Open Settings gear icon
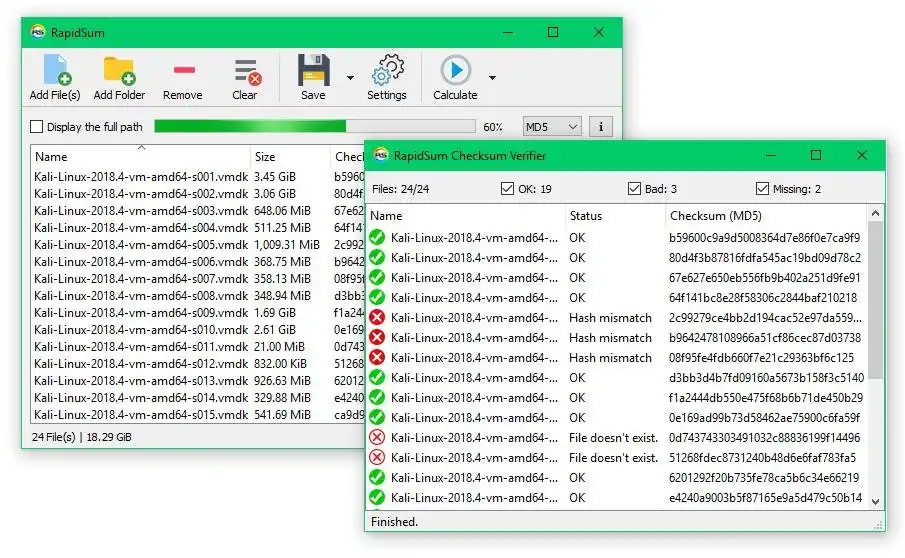The image size is (905, 558). tap(387, 70)
